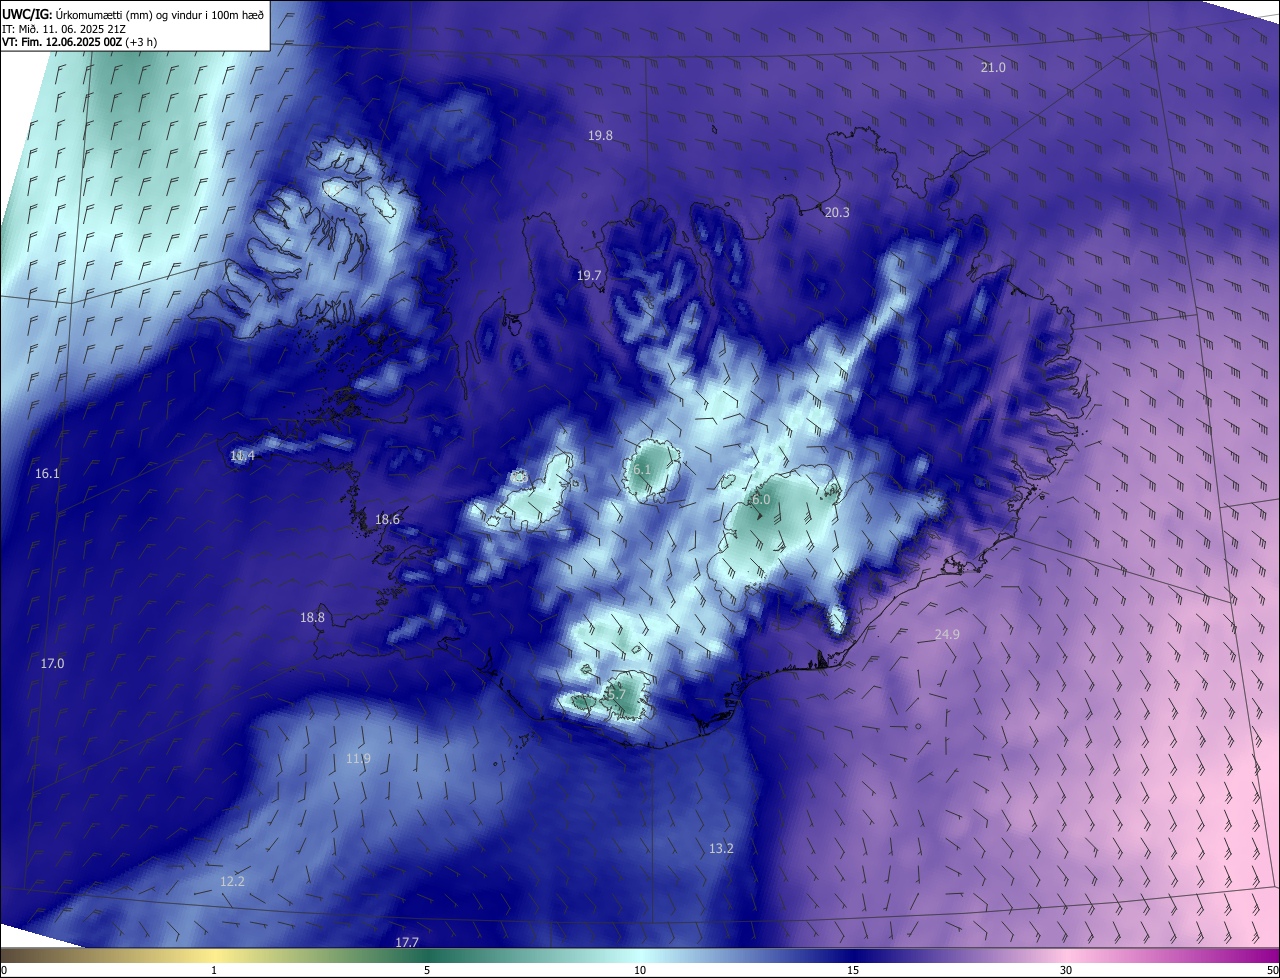Click the map value 18.8

coord(312,618)
